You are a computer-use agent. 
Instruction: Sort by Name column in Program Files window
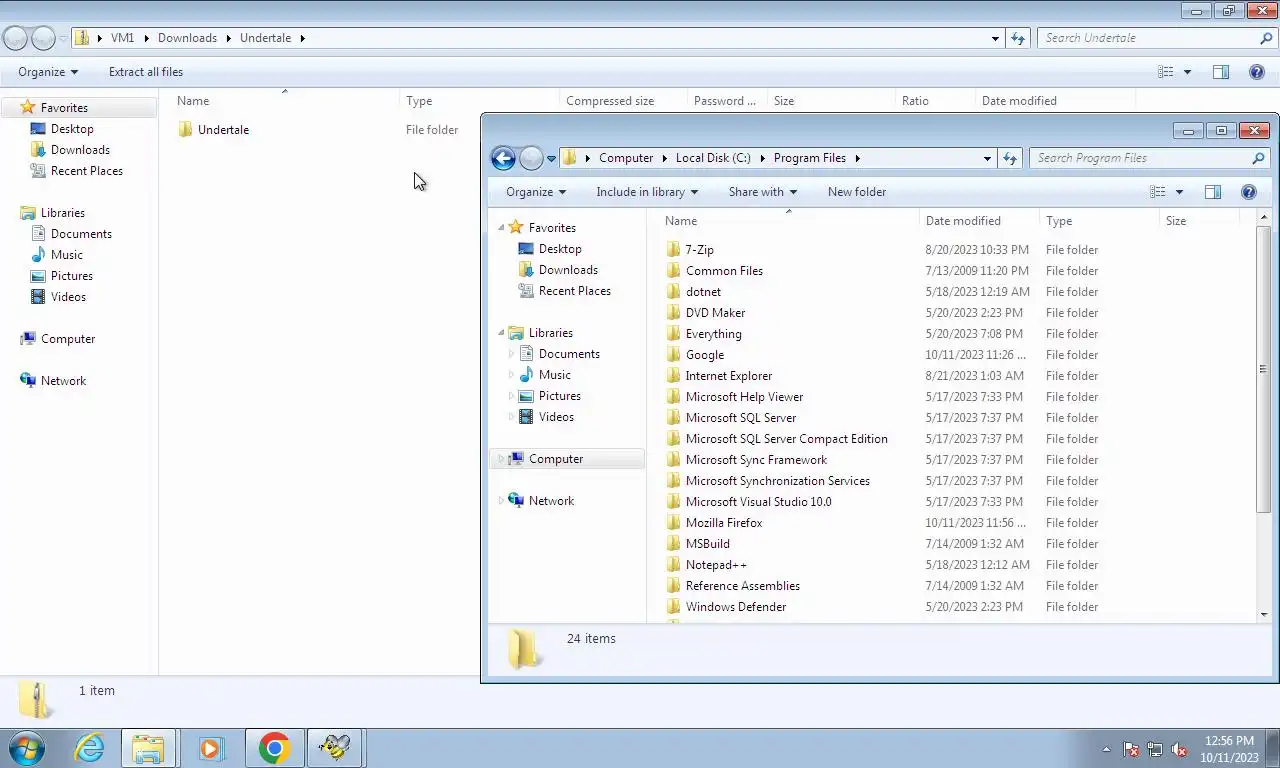(681, 221)
